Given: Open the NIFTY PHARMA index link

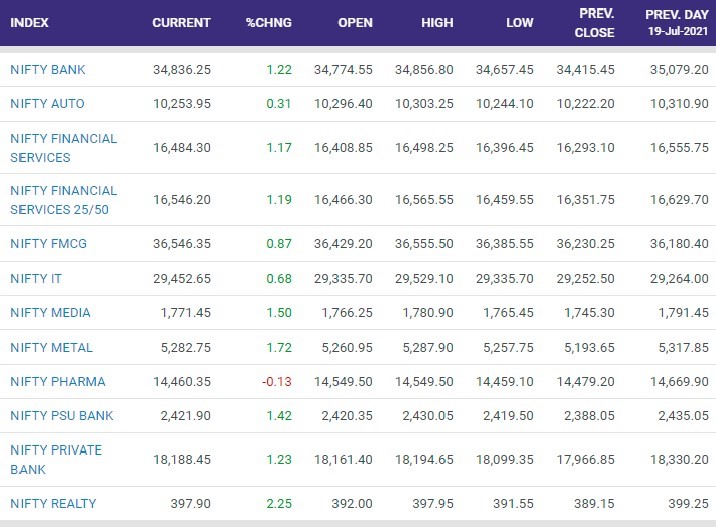Looking at the screenshot, I should 58,381.
